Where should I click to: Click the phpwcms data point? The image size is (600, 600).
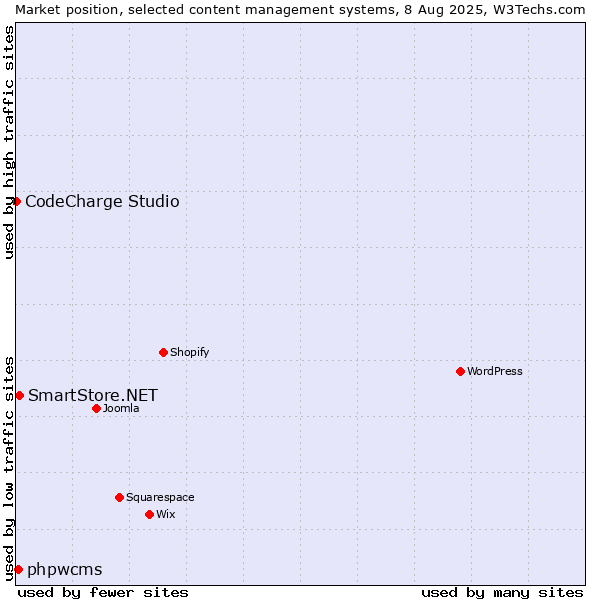pyautogui.click(x=18, y=570)
